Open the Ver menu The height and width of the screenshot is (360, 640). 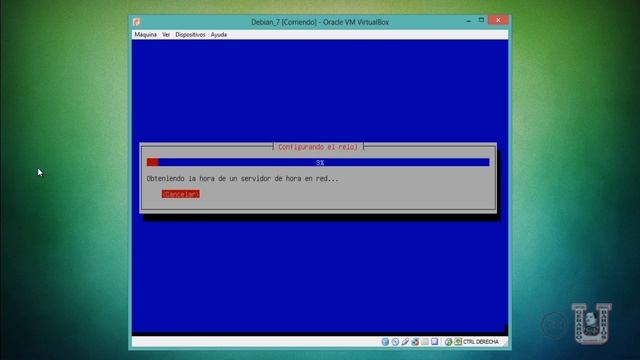click(x=166, y=35)
